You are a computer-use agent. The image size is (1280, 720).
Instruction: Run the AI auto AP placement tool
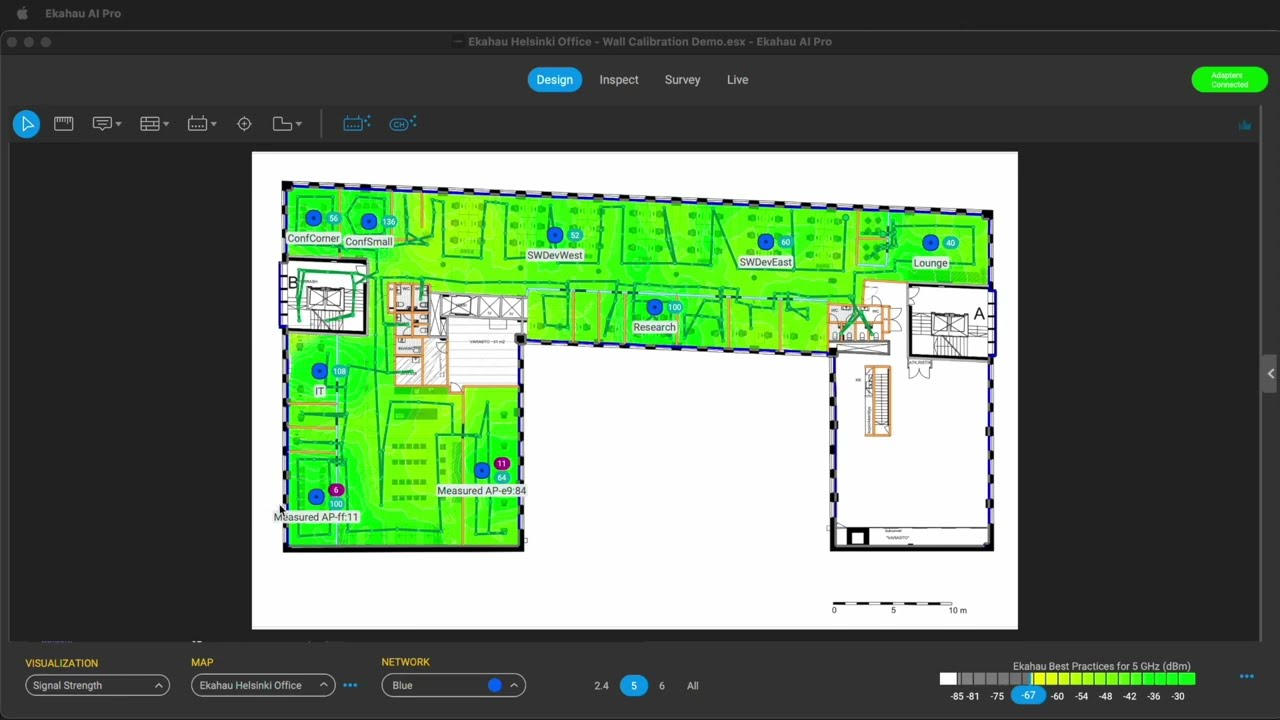click(x=355, y=123)
